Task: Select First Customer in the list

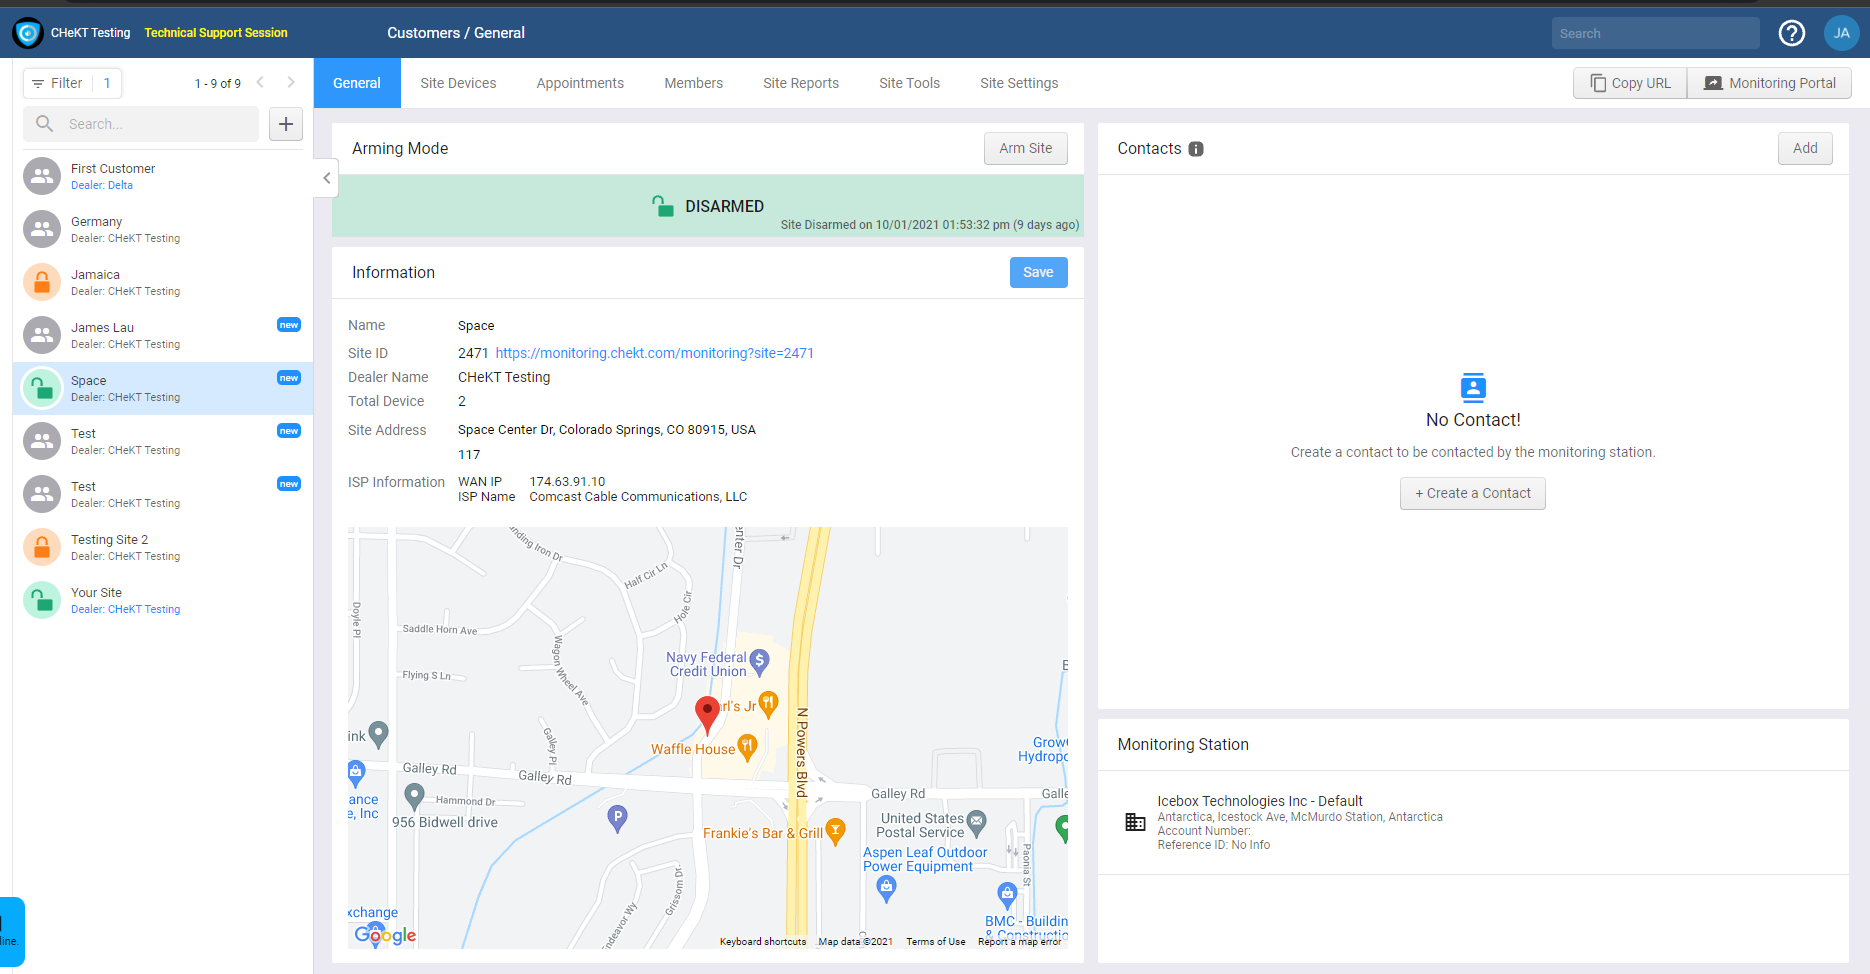Action: pos(163,176)
